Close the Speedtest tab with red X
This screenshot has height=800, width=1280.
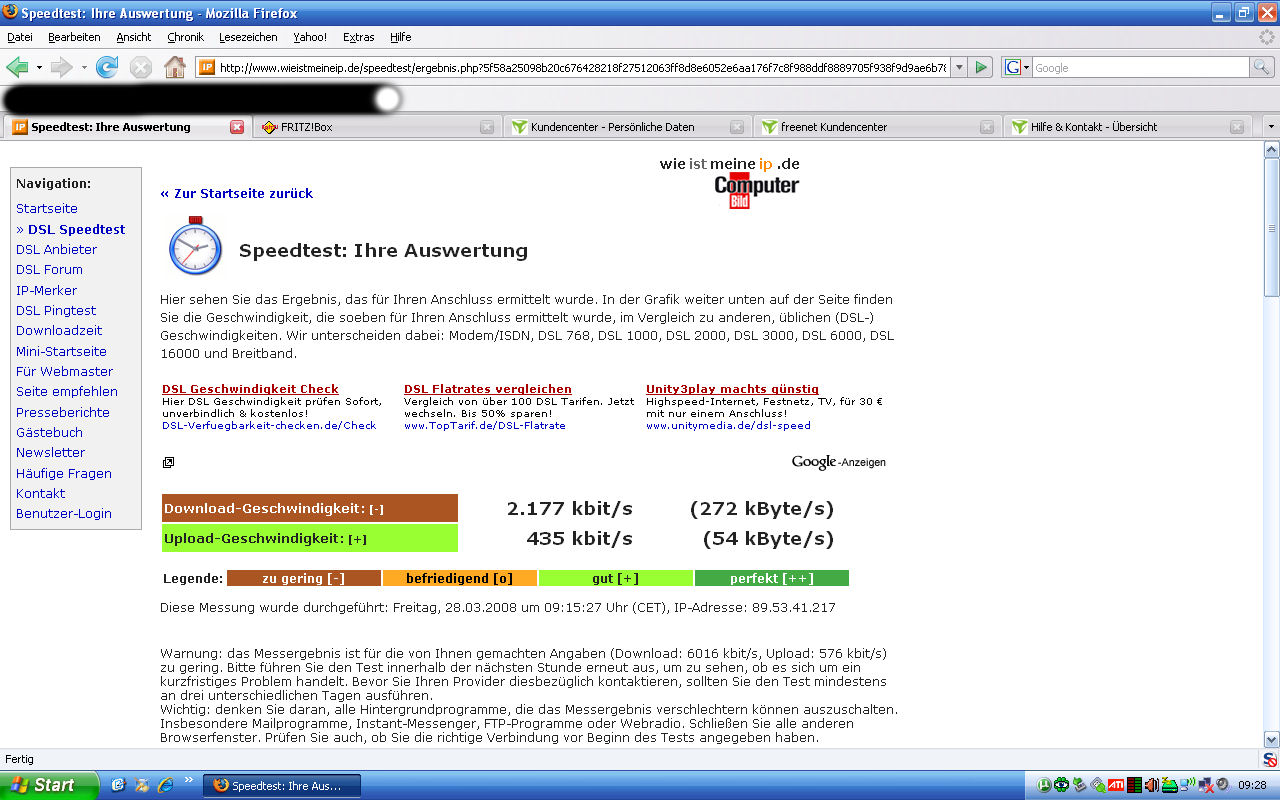point(237,127)
